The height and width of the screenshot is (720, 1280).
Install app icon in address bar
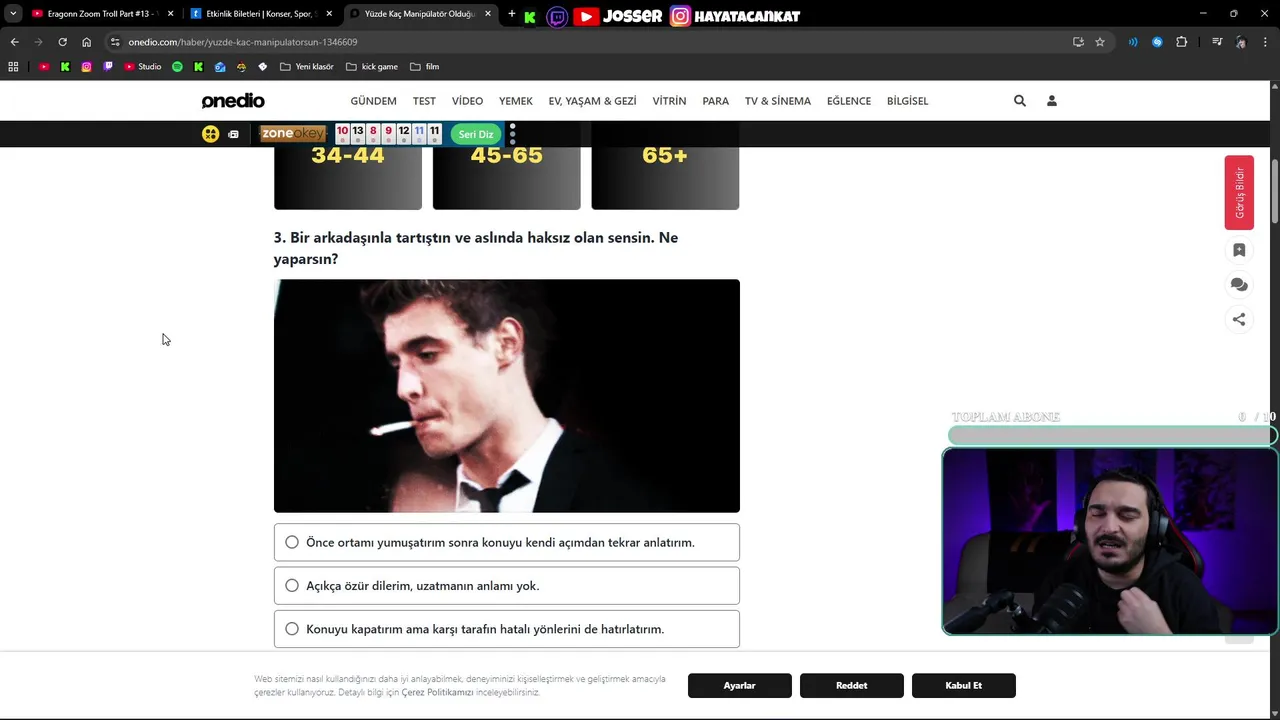pyautogui.click(x=1078, y=42)
